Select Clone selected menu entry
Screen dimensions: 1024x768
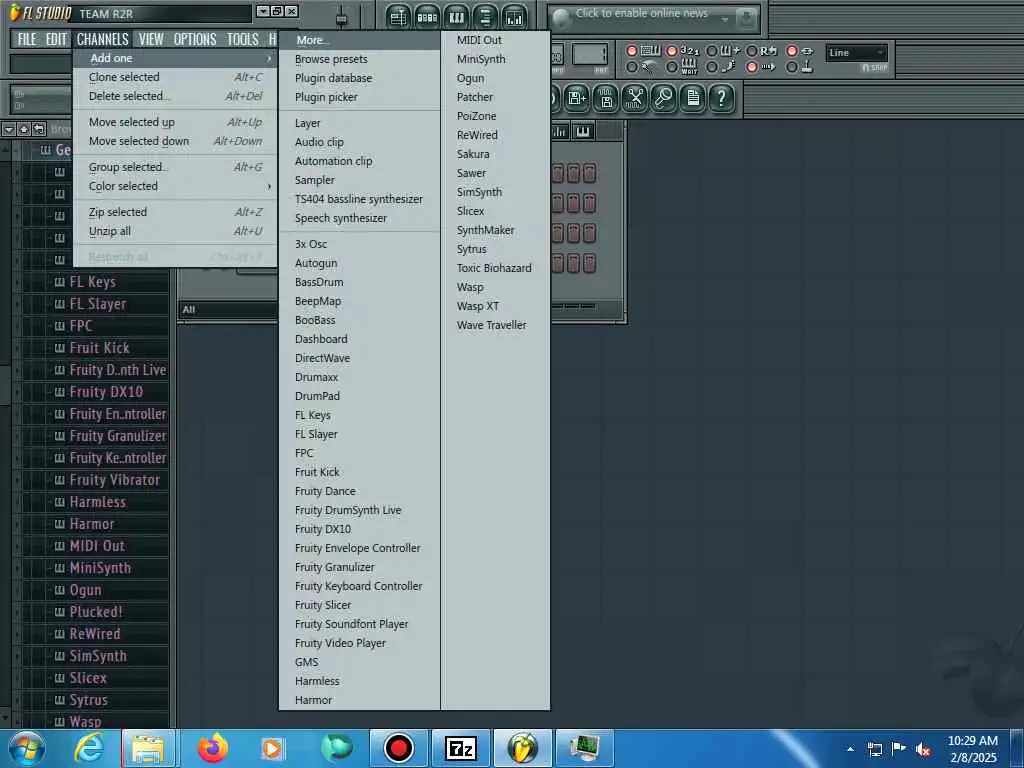(x=175, y=77)
